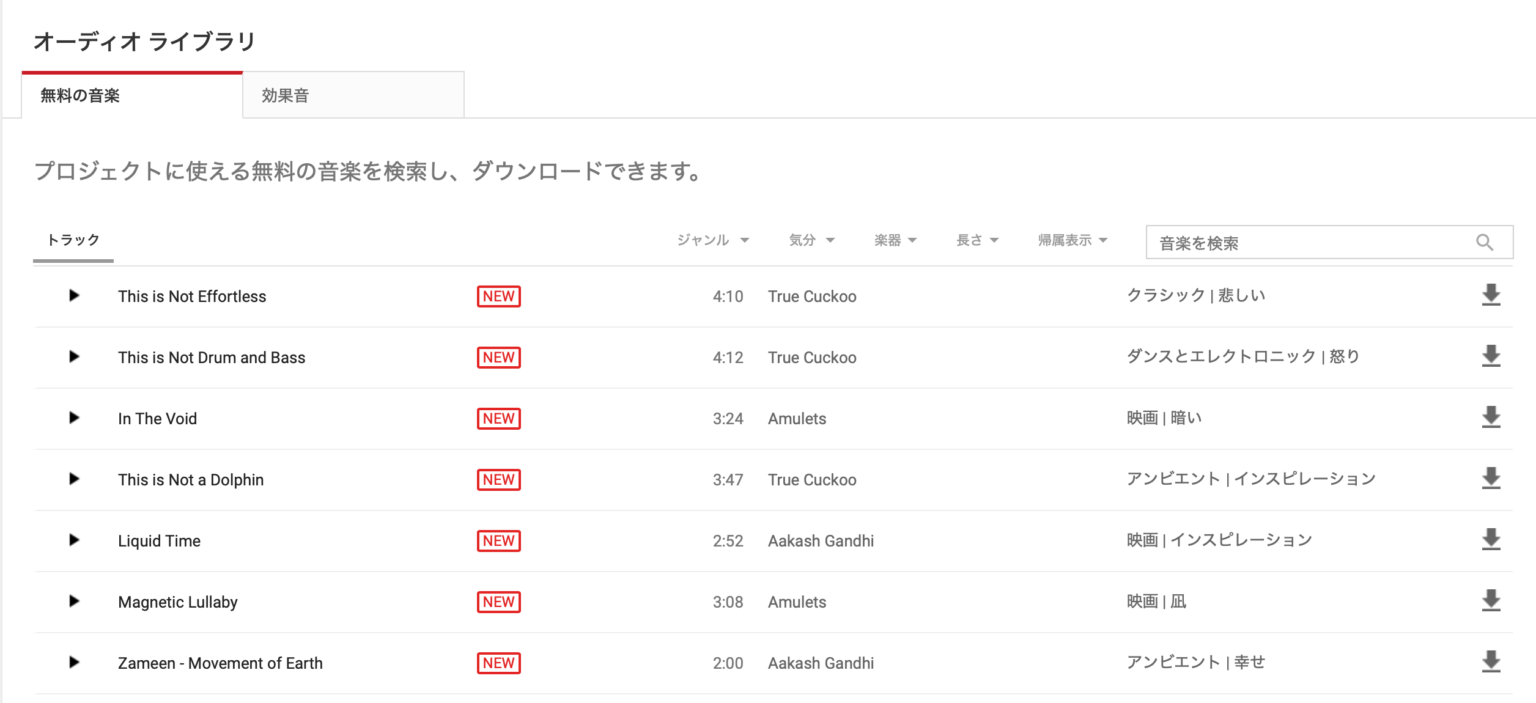The image size is (1536, 703).
Task: Open the 帰属表示 attribution filter dropdown
Action: click(x=1072, y=240)
